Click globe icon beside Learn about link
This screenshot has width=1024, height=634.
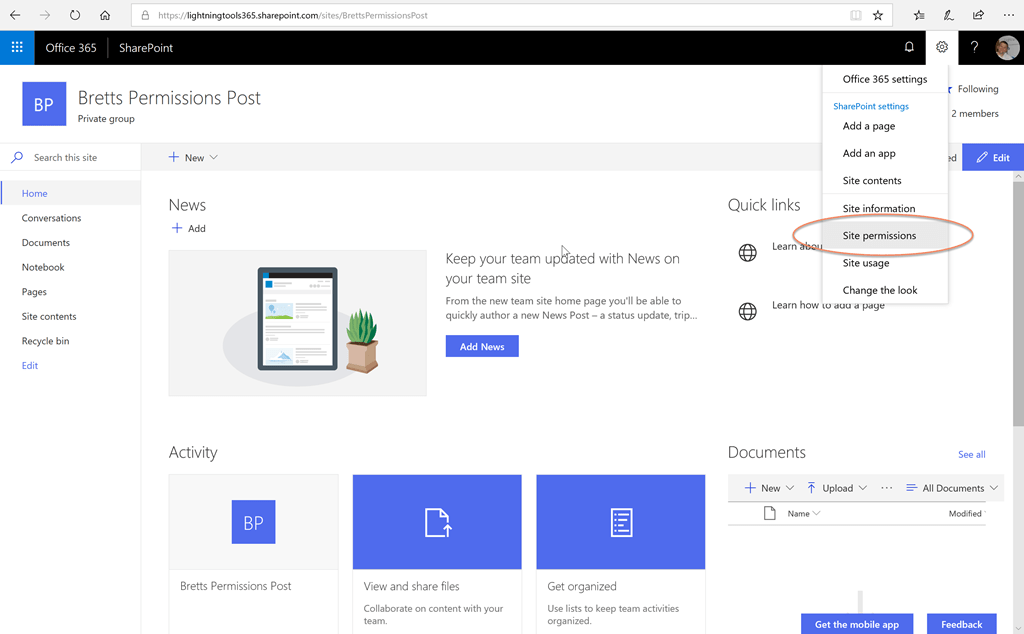click(747, 252)
